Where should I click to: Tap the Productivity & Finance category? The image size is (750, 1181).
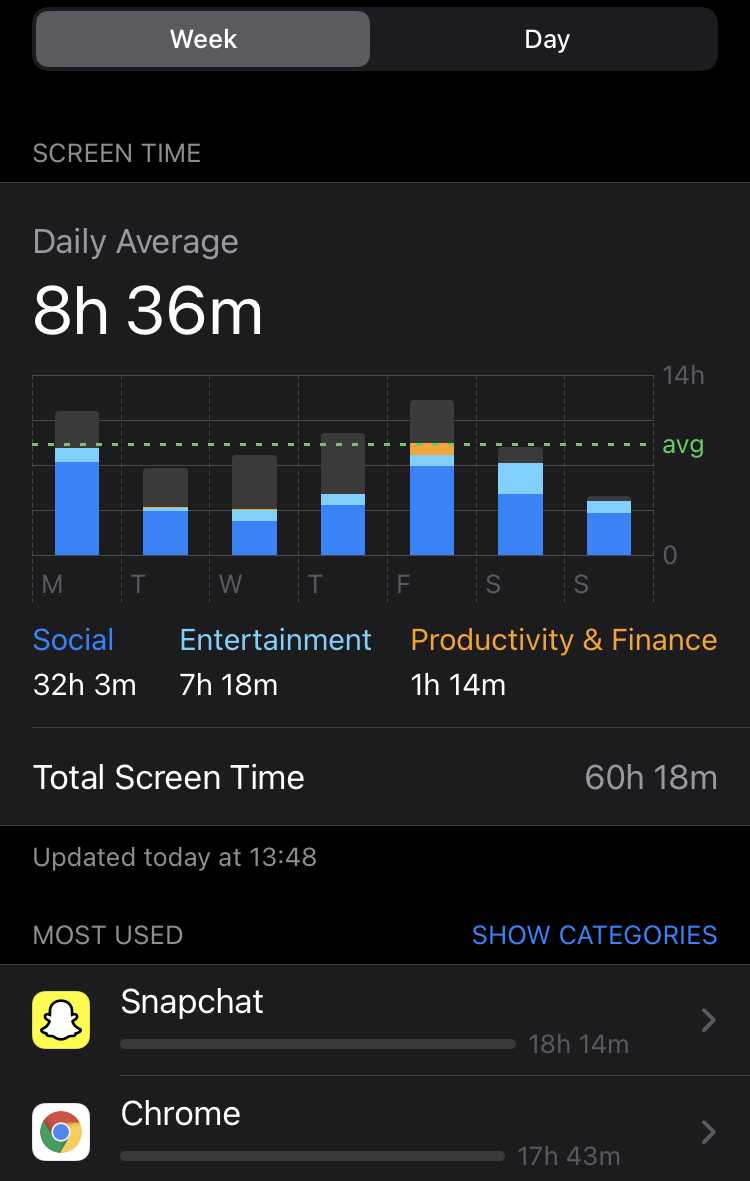point(563,662)
